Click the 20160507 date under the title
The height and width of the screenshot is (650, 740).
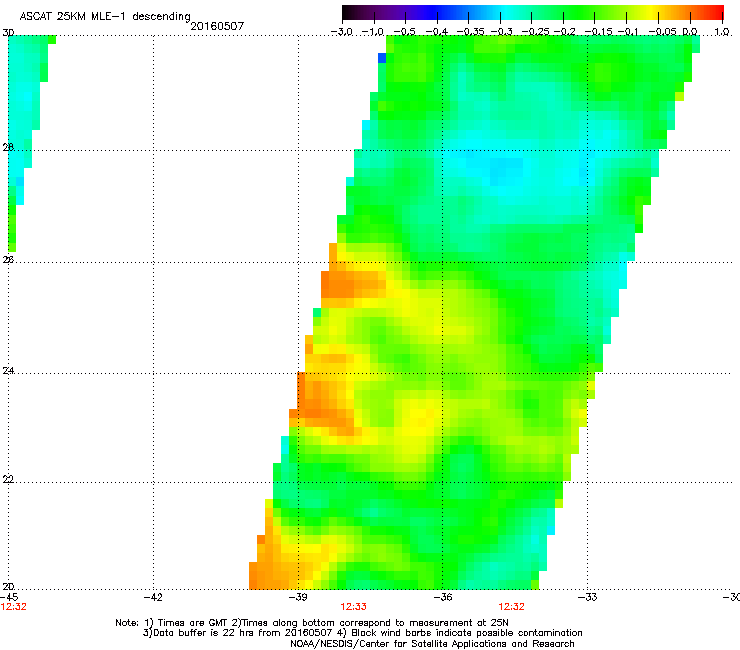pyautogui.click(x=217, y=26)
